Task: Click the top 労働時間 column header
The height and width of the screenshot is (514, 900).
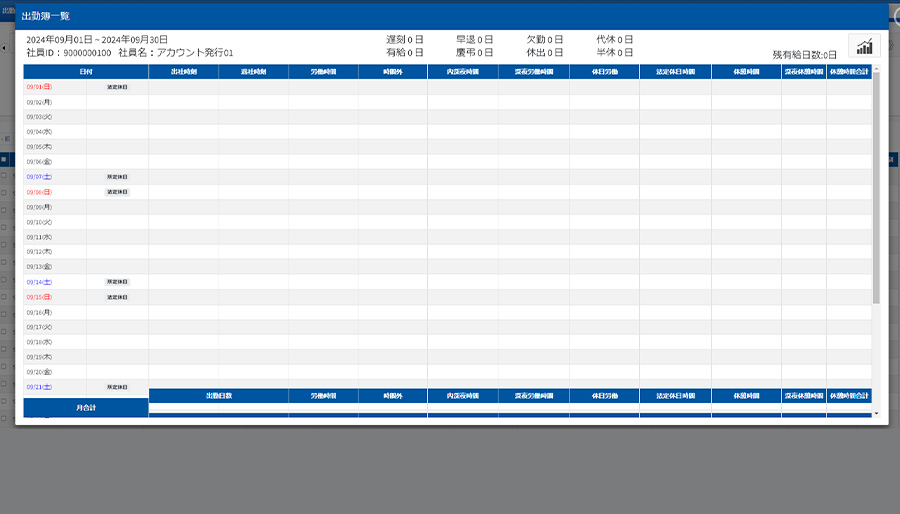Action: click(323, 72)
